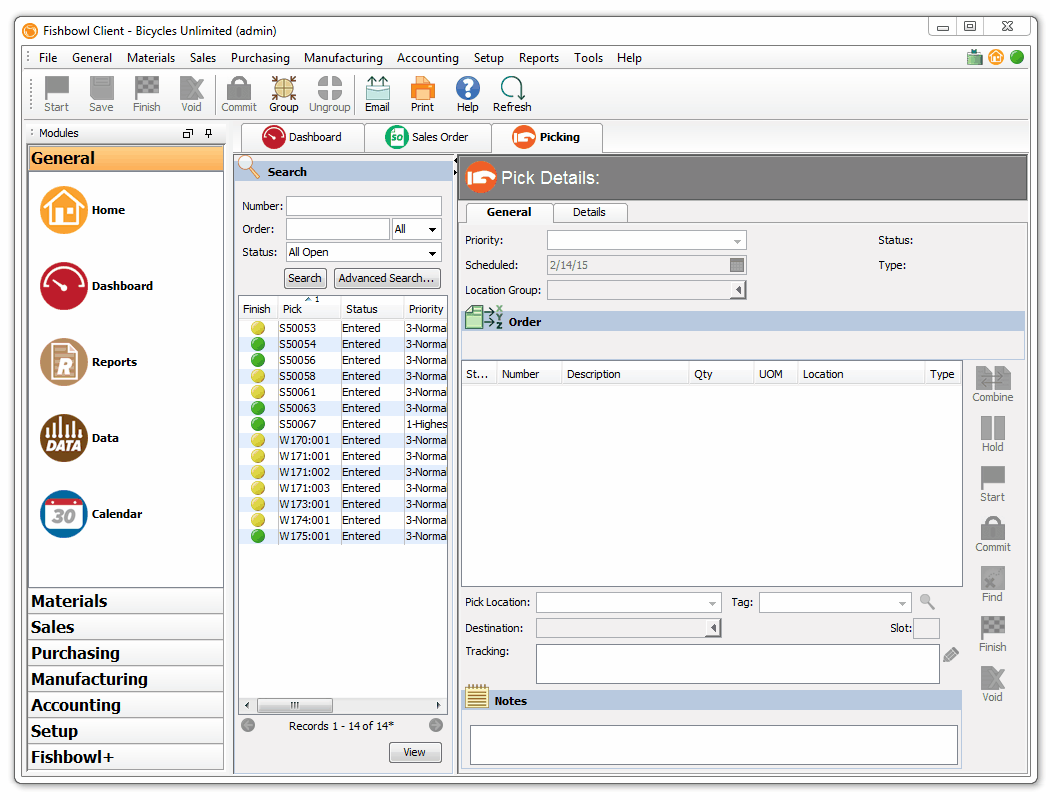Open the Manufacturing menu in the menu bar
The height and width of the screenshot is (800, 1050).
click(343, 58)
